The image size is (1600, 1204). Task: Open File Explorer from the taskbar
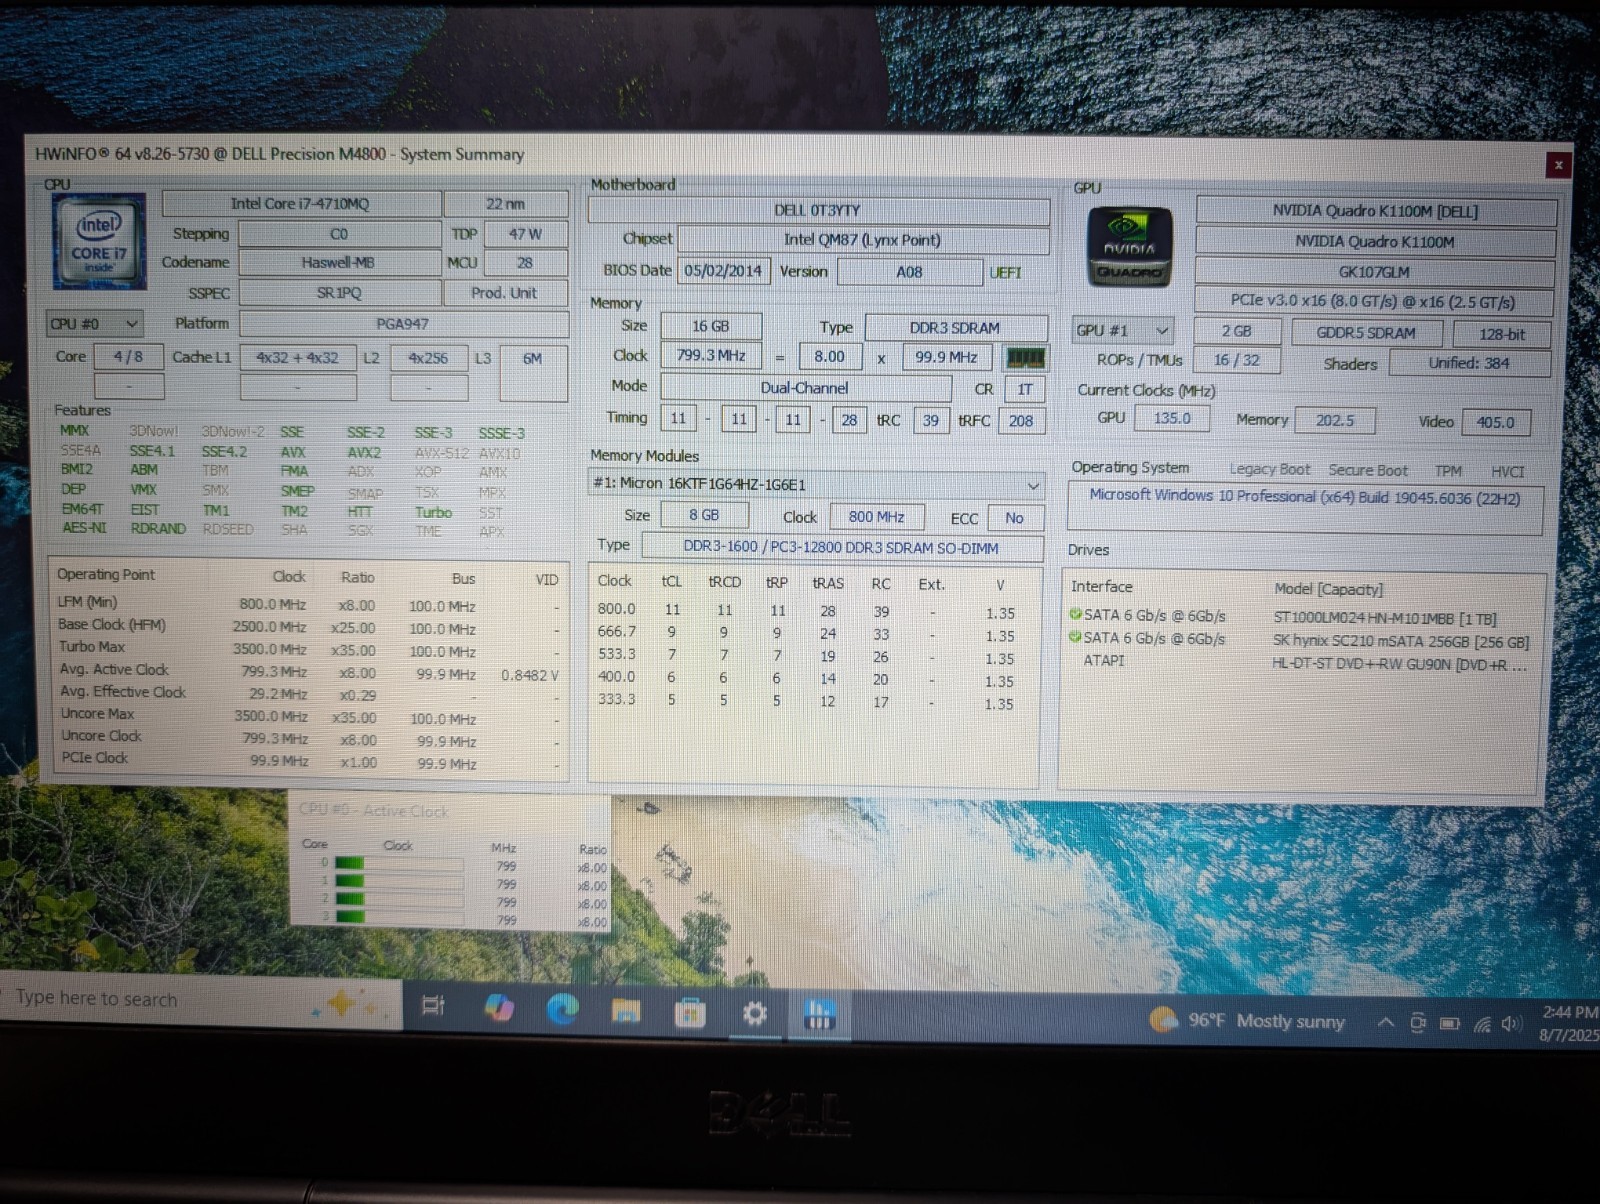[x=626, y=1011]
